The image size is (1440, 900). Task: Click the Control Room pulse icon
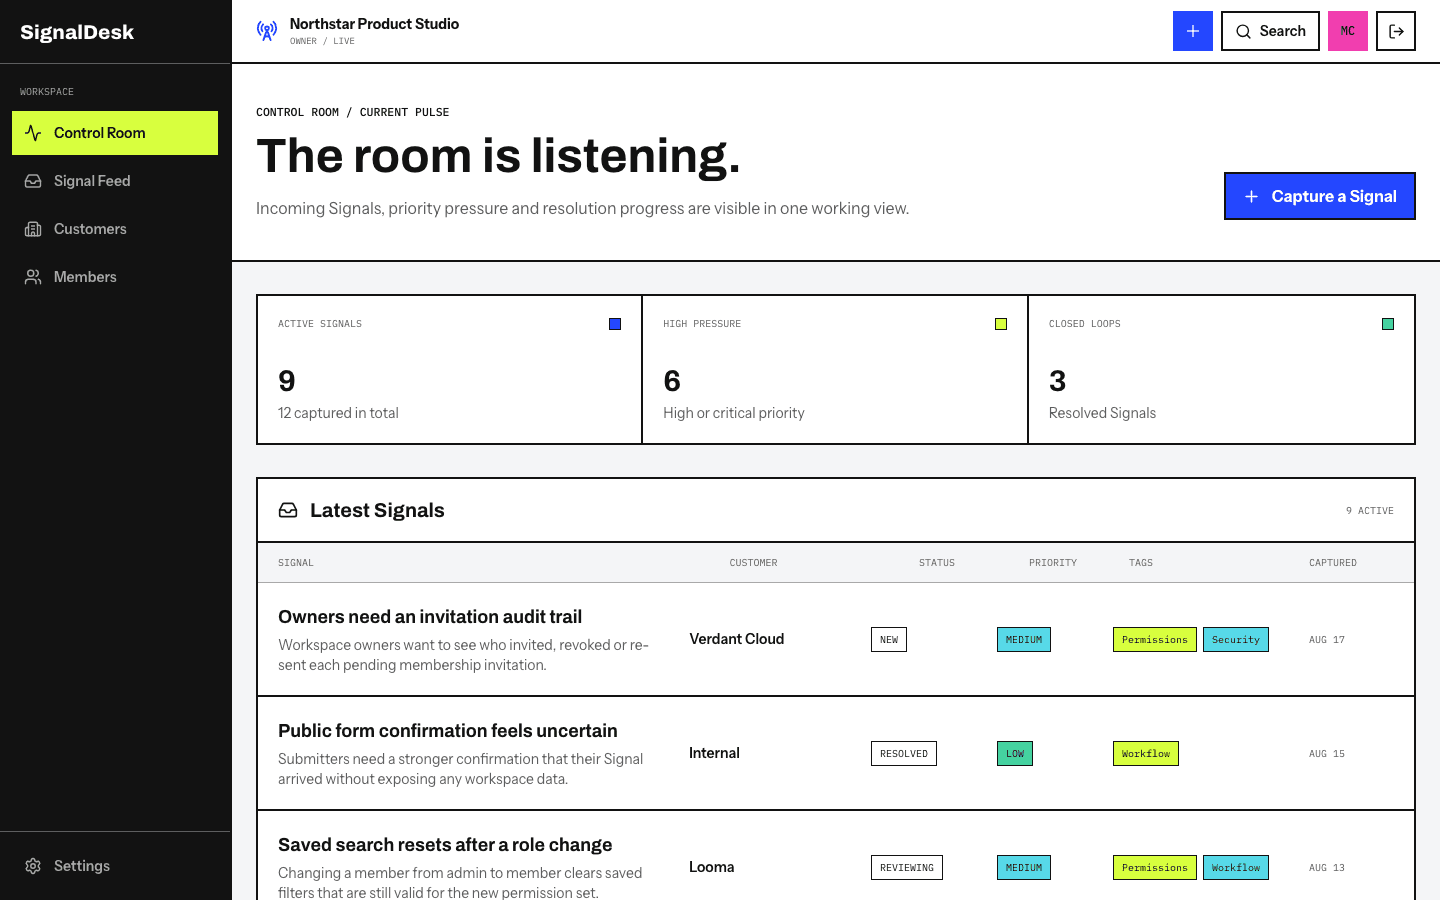tap(33, 133)
